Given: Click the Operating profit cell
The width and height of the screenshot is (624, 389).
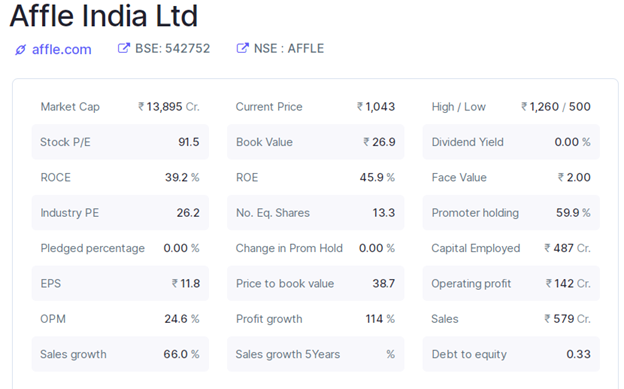Looking at the screenshot, I should point(511,283).
